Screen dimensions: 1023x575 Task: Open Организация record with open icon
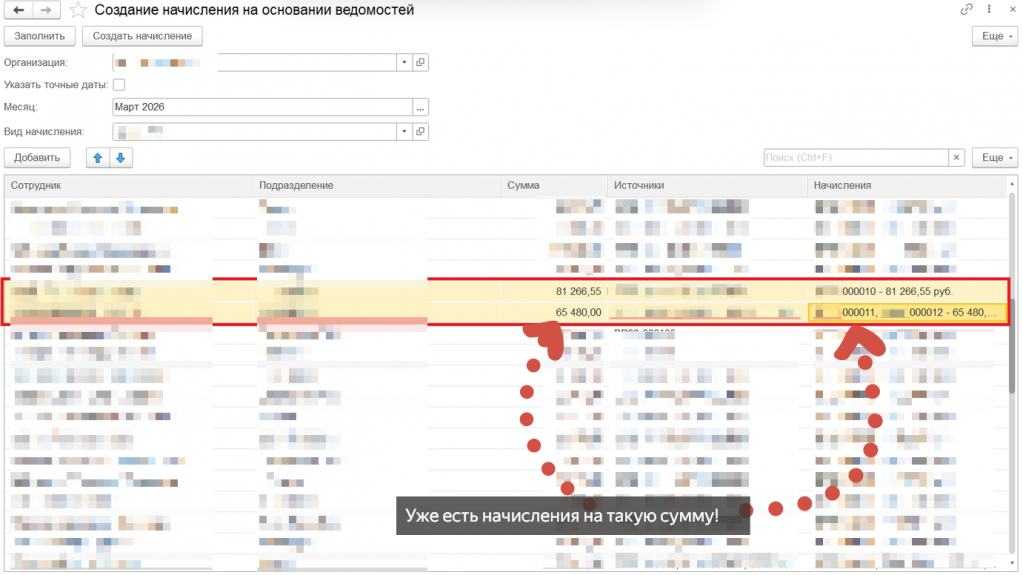click(420, 63)
